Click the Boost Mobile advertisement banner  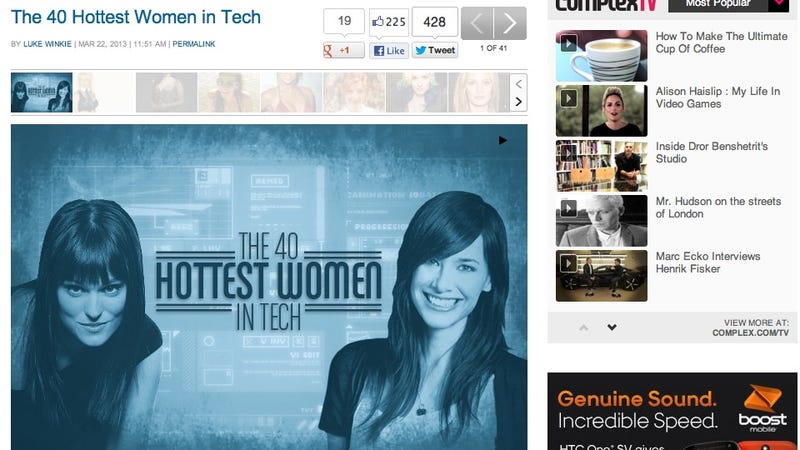[x=672, y=411]
